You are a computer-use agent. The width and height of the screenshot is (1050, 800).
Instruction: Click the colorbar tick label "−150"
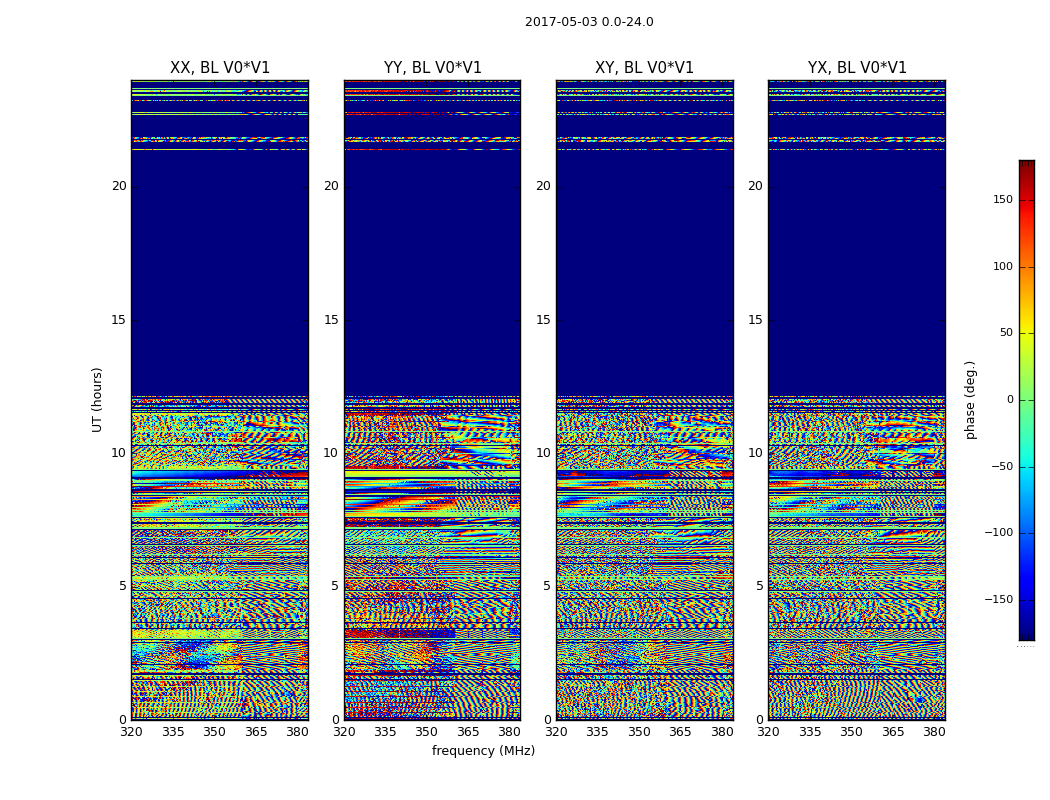998,599
